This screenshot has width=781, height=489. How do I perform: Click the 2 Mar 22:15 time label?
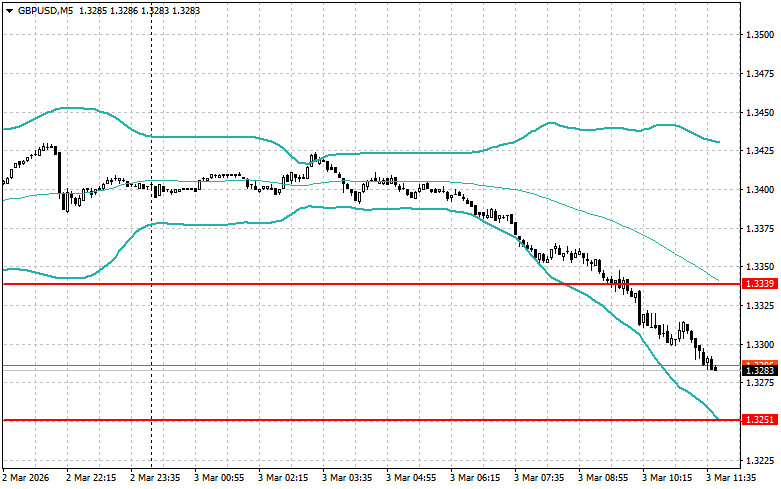click(91, 478)
